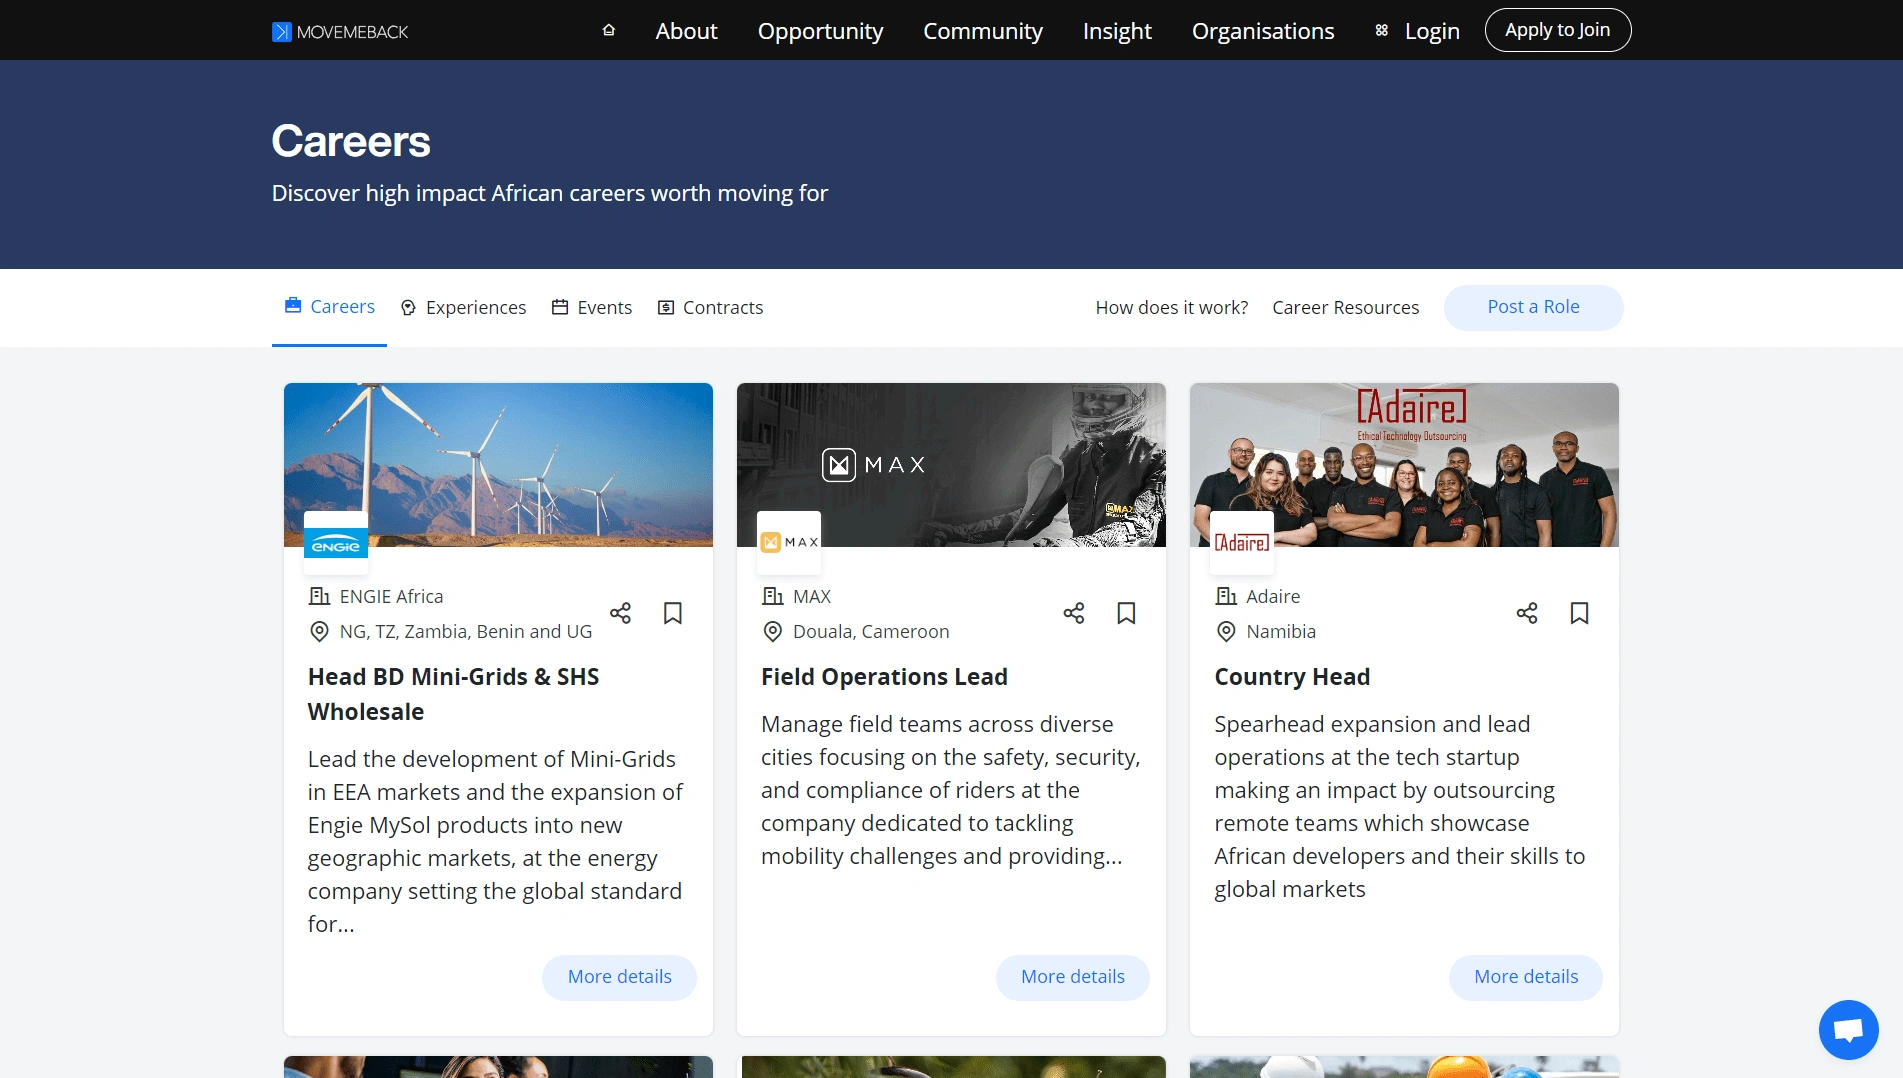Click the Adaire organisation name
The image size is (1903, 1078).
1273,596
